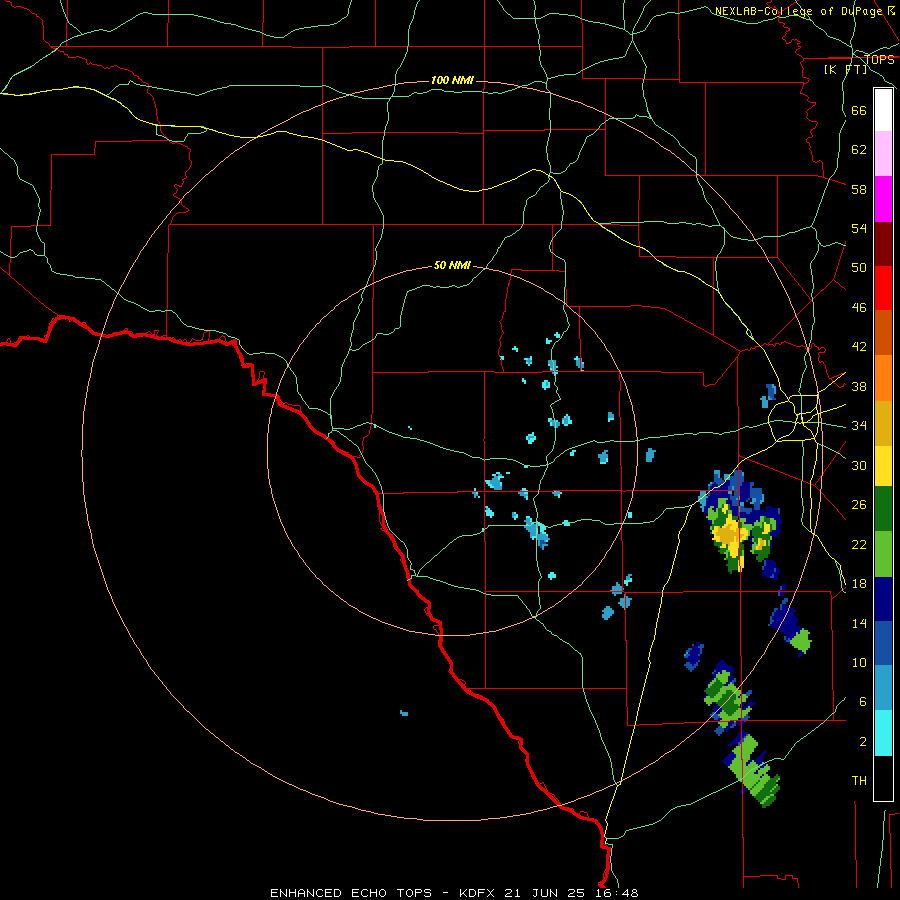900x900 pixels.
Task: Click the cyan 2 kft legend swatch
Action: 883,734
